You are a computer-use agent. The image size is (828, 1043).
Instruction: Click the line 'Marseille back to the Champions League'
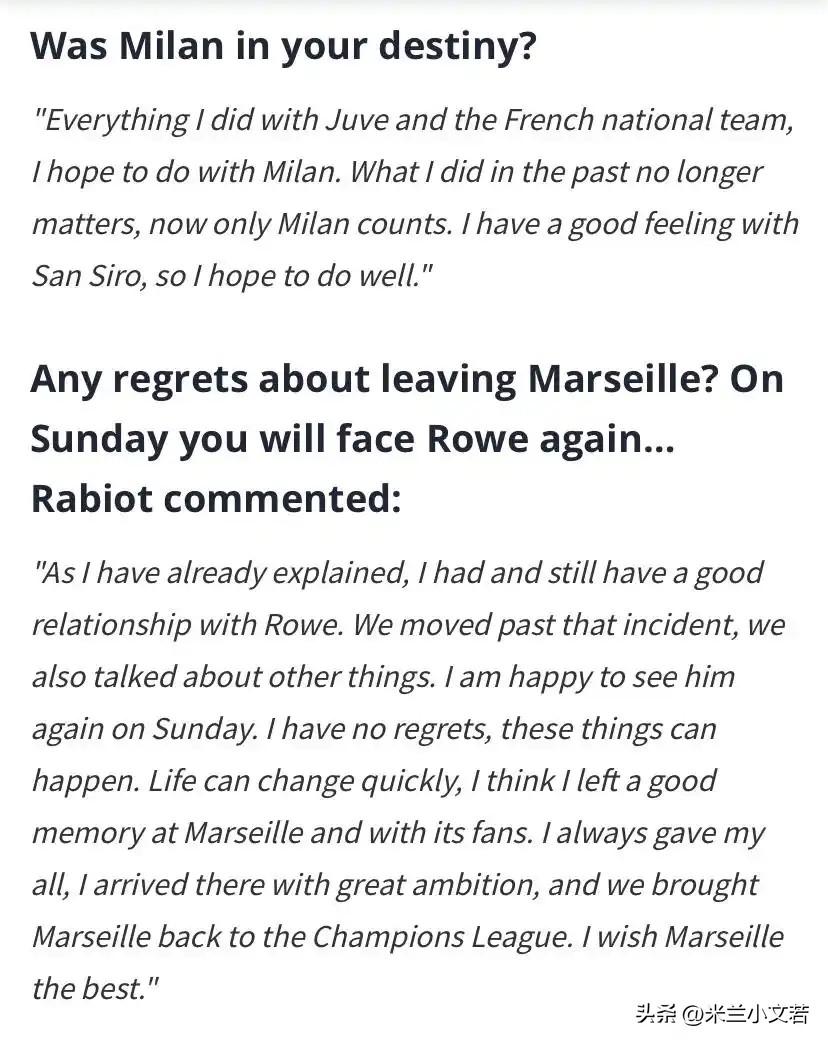pyautogui.click(x=408, y=937)
